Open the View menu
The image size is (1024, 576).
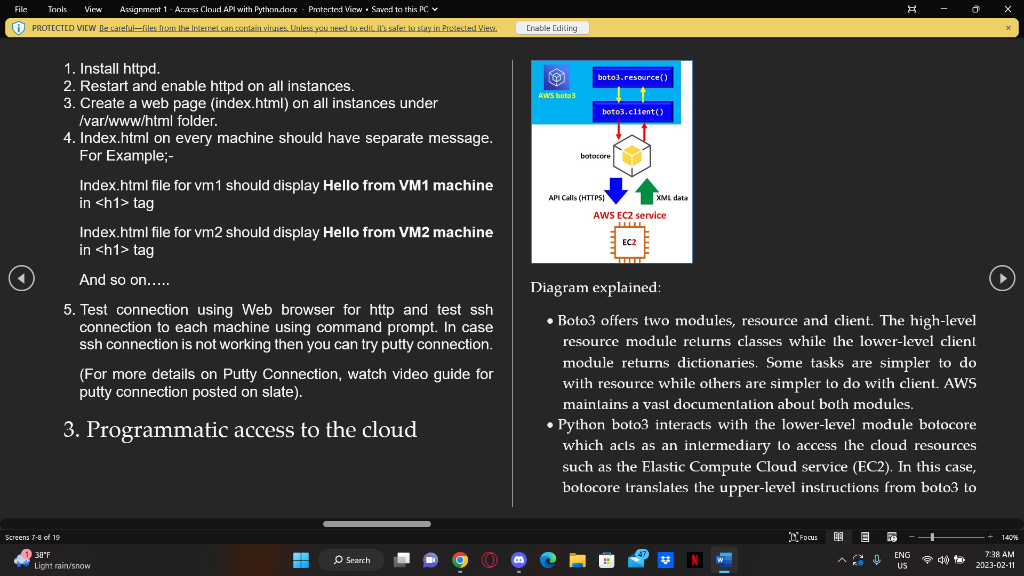(93, 9)
